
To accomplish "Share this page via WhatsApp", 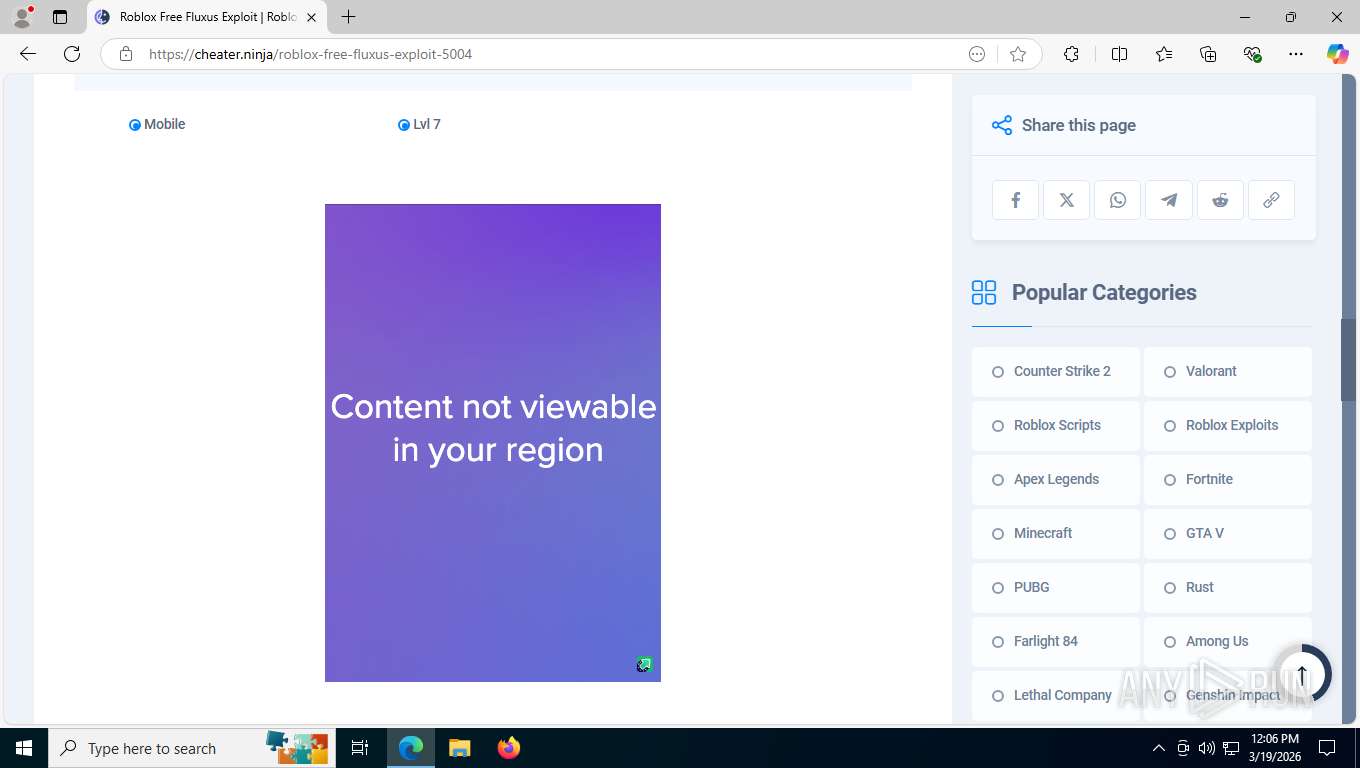I will pyautogui.click(x=1118, y=200).
